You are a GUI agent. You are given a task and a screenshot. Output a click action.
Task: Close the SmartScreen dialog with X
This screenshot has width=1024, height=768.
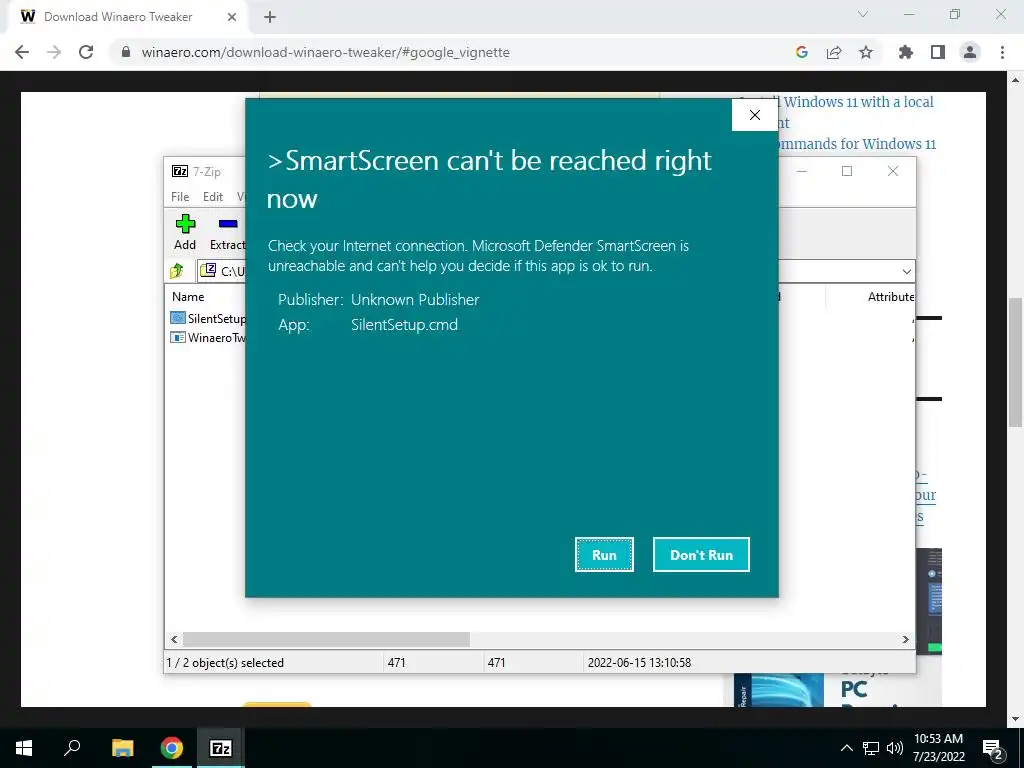pyautogui.click(x=755, y=115)
